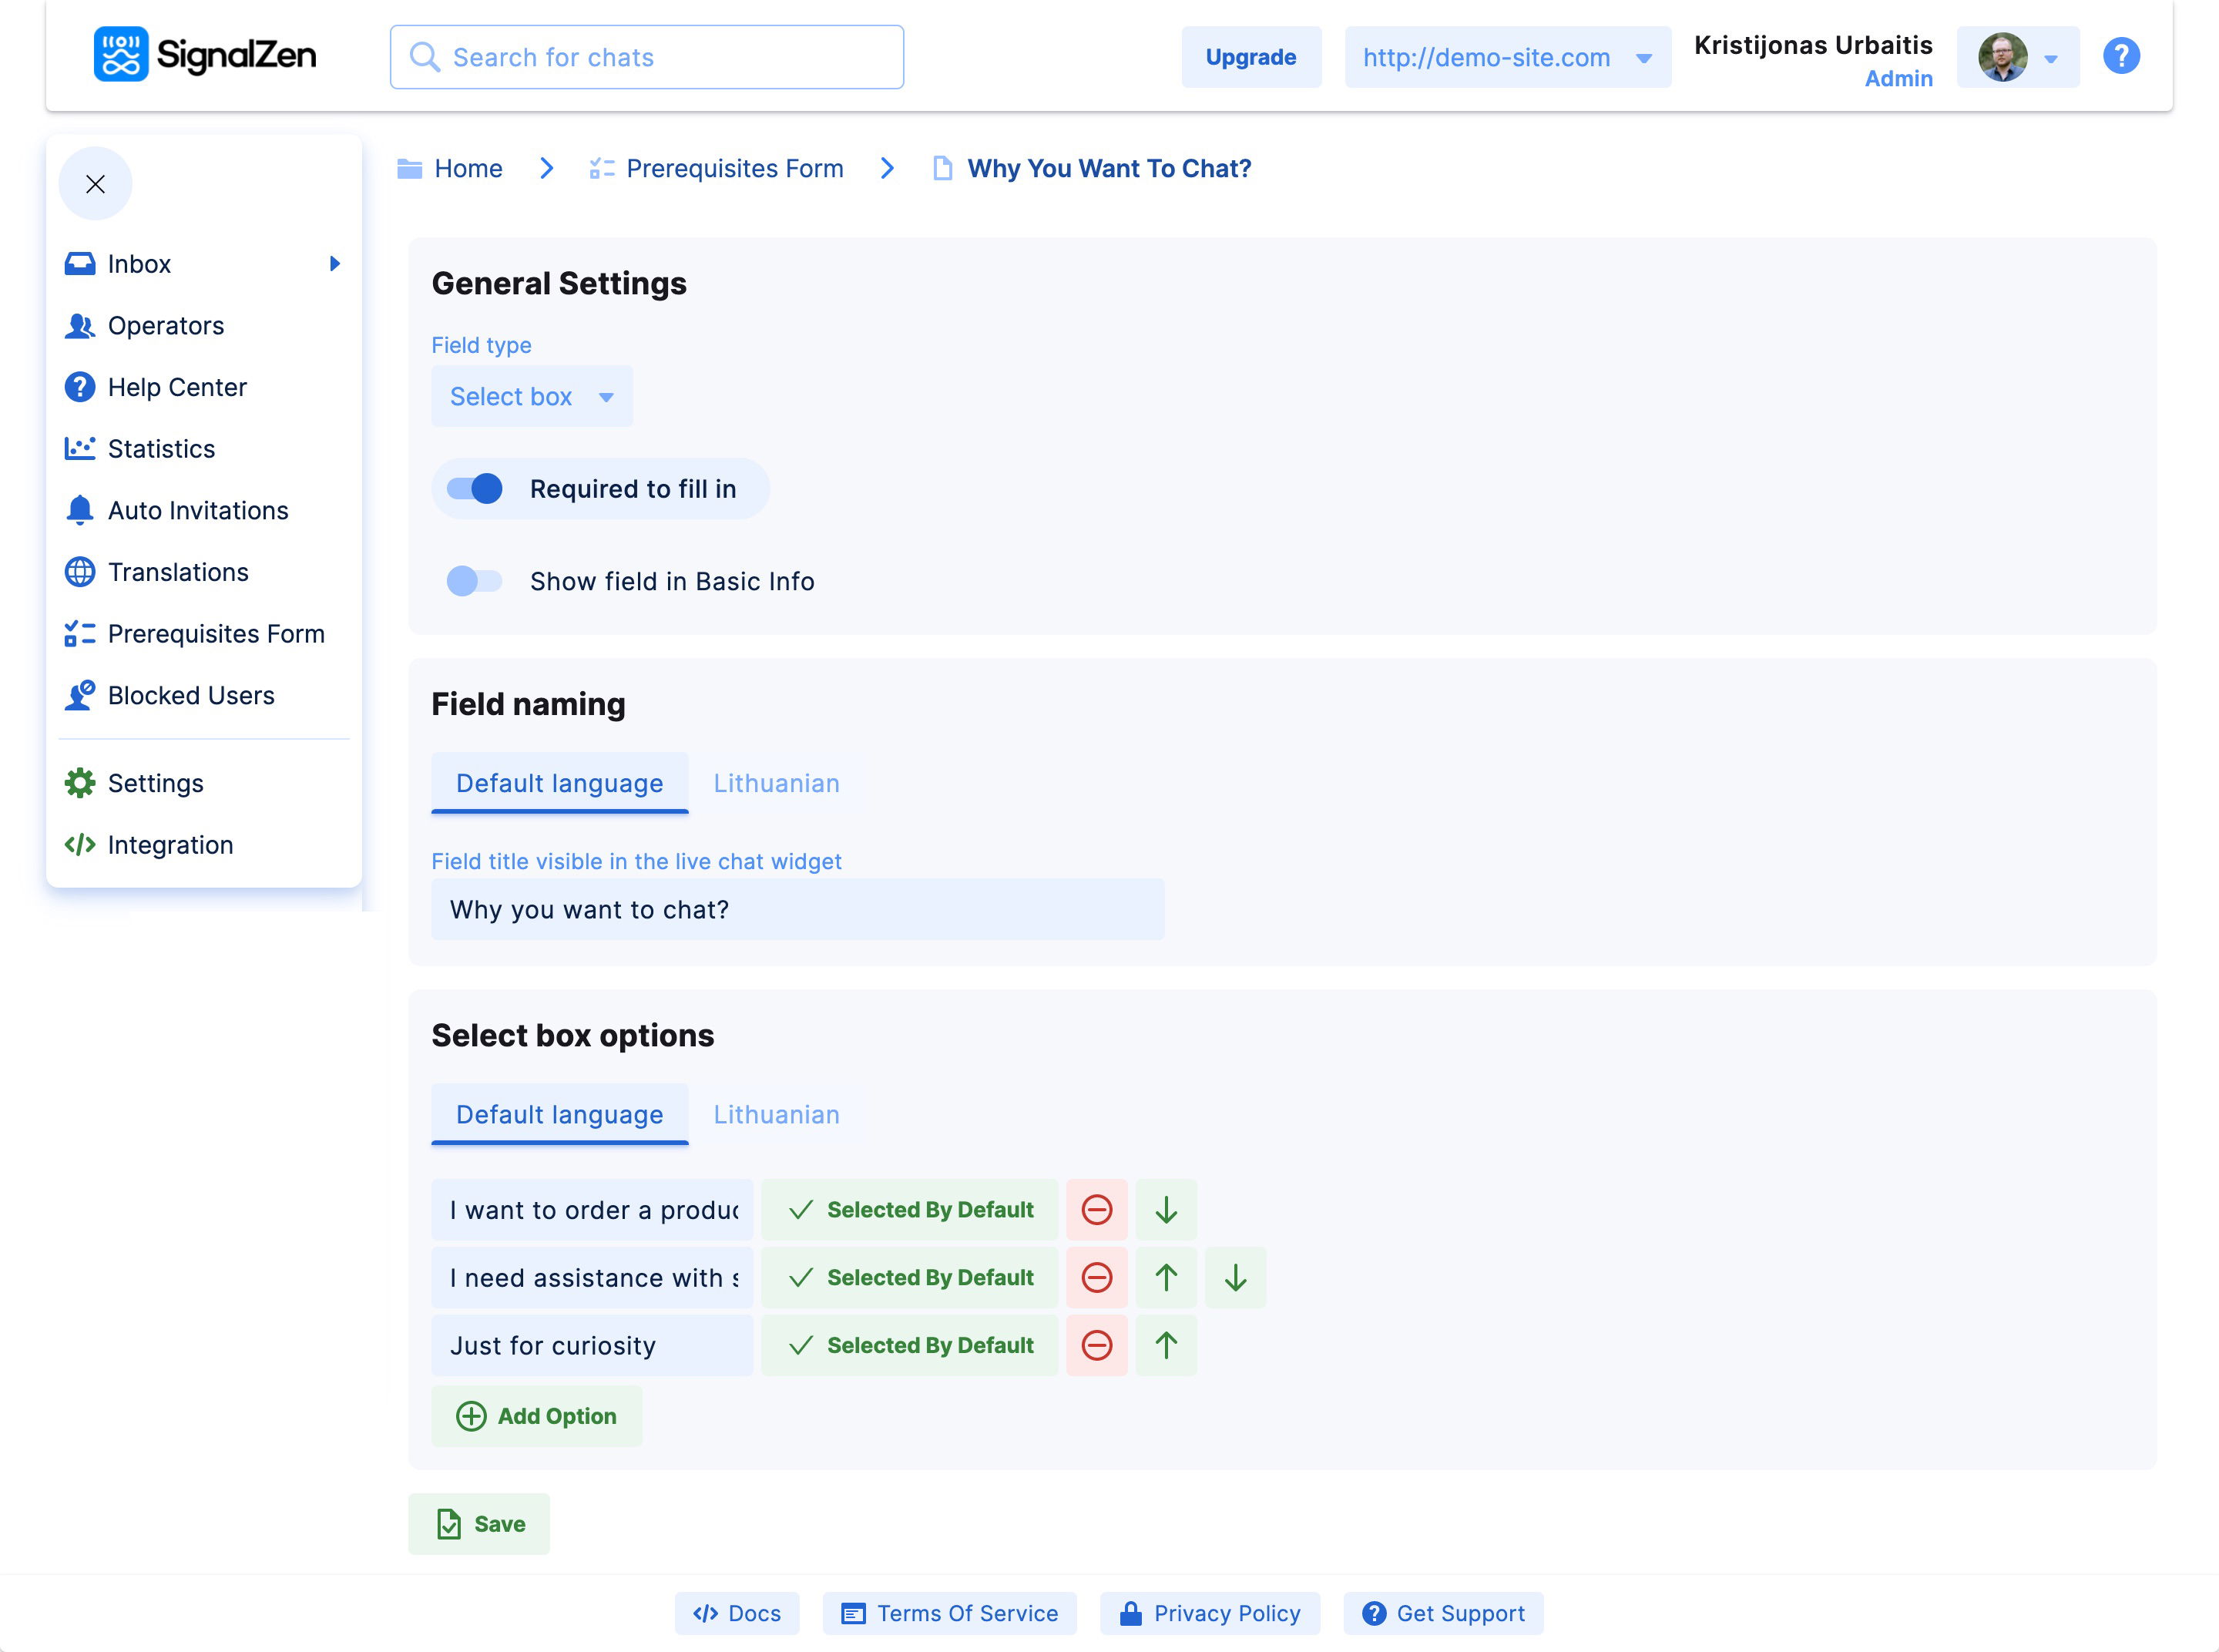Click the Add Option button
Image resolution: width=2219 pixels, height=1652 pixels.
click(536, 1416)
